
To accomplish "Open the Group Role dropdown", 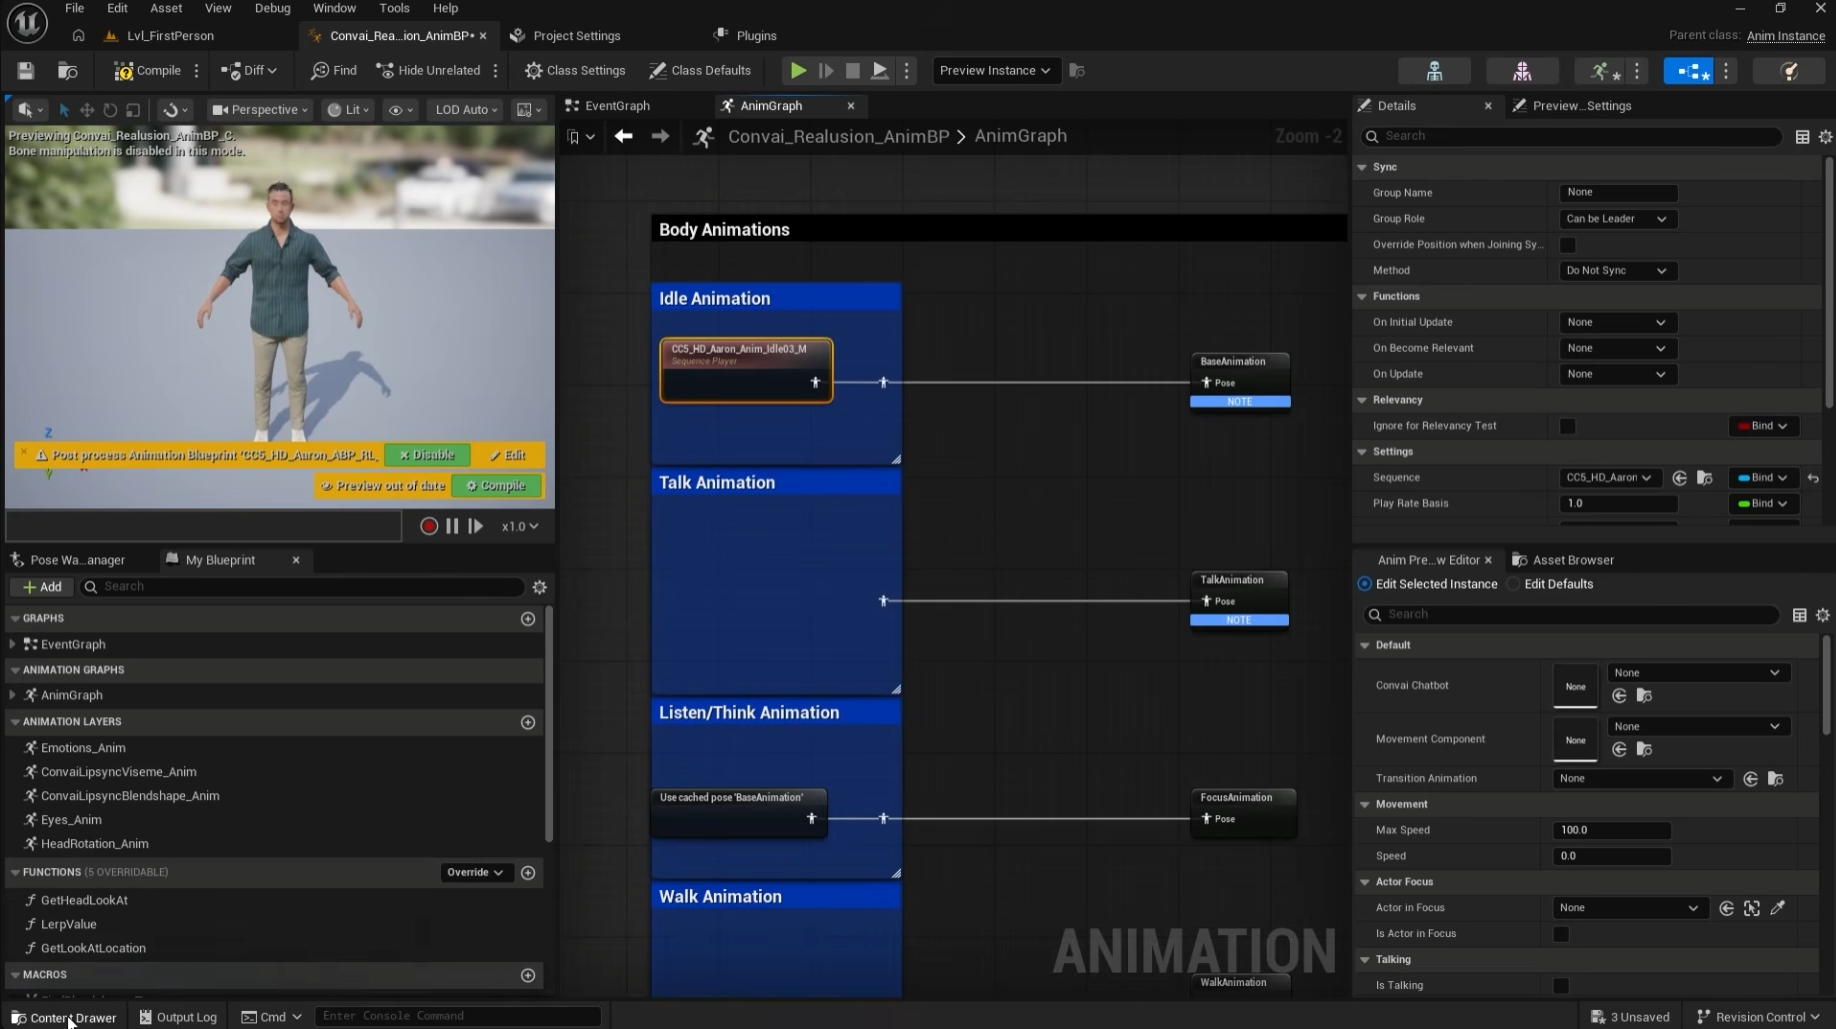I will tap(1617, 219).
